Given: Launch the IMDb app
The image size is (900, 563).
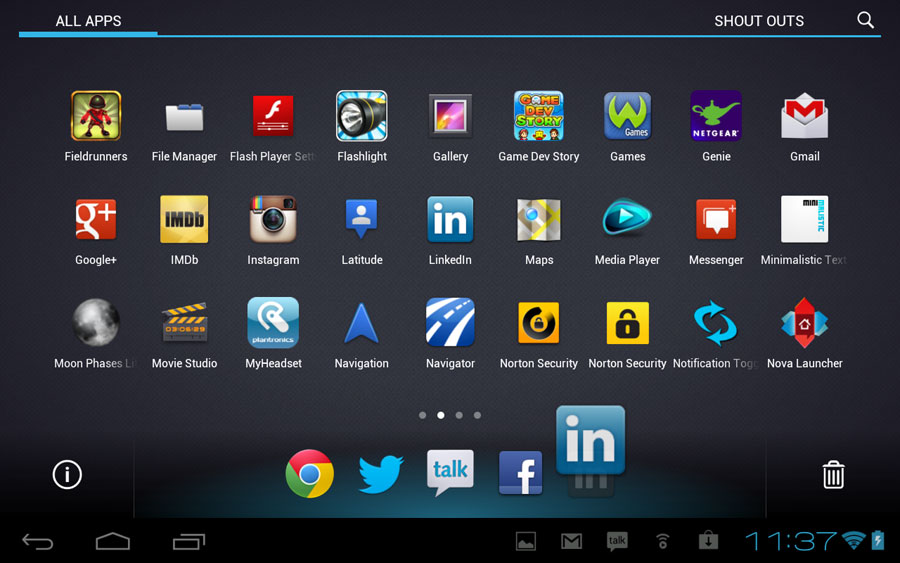Looking at the screenshot, I should pos(184,219).
